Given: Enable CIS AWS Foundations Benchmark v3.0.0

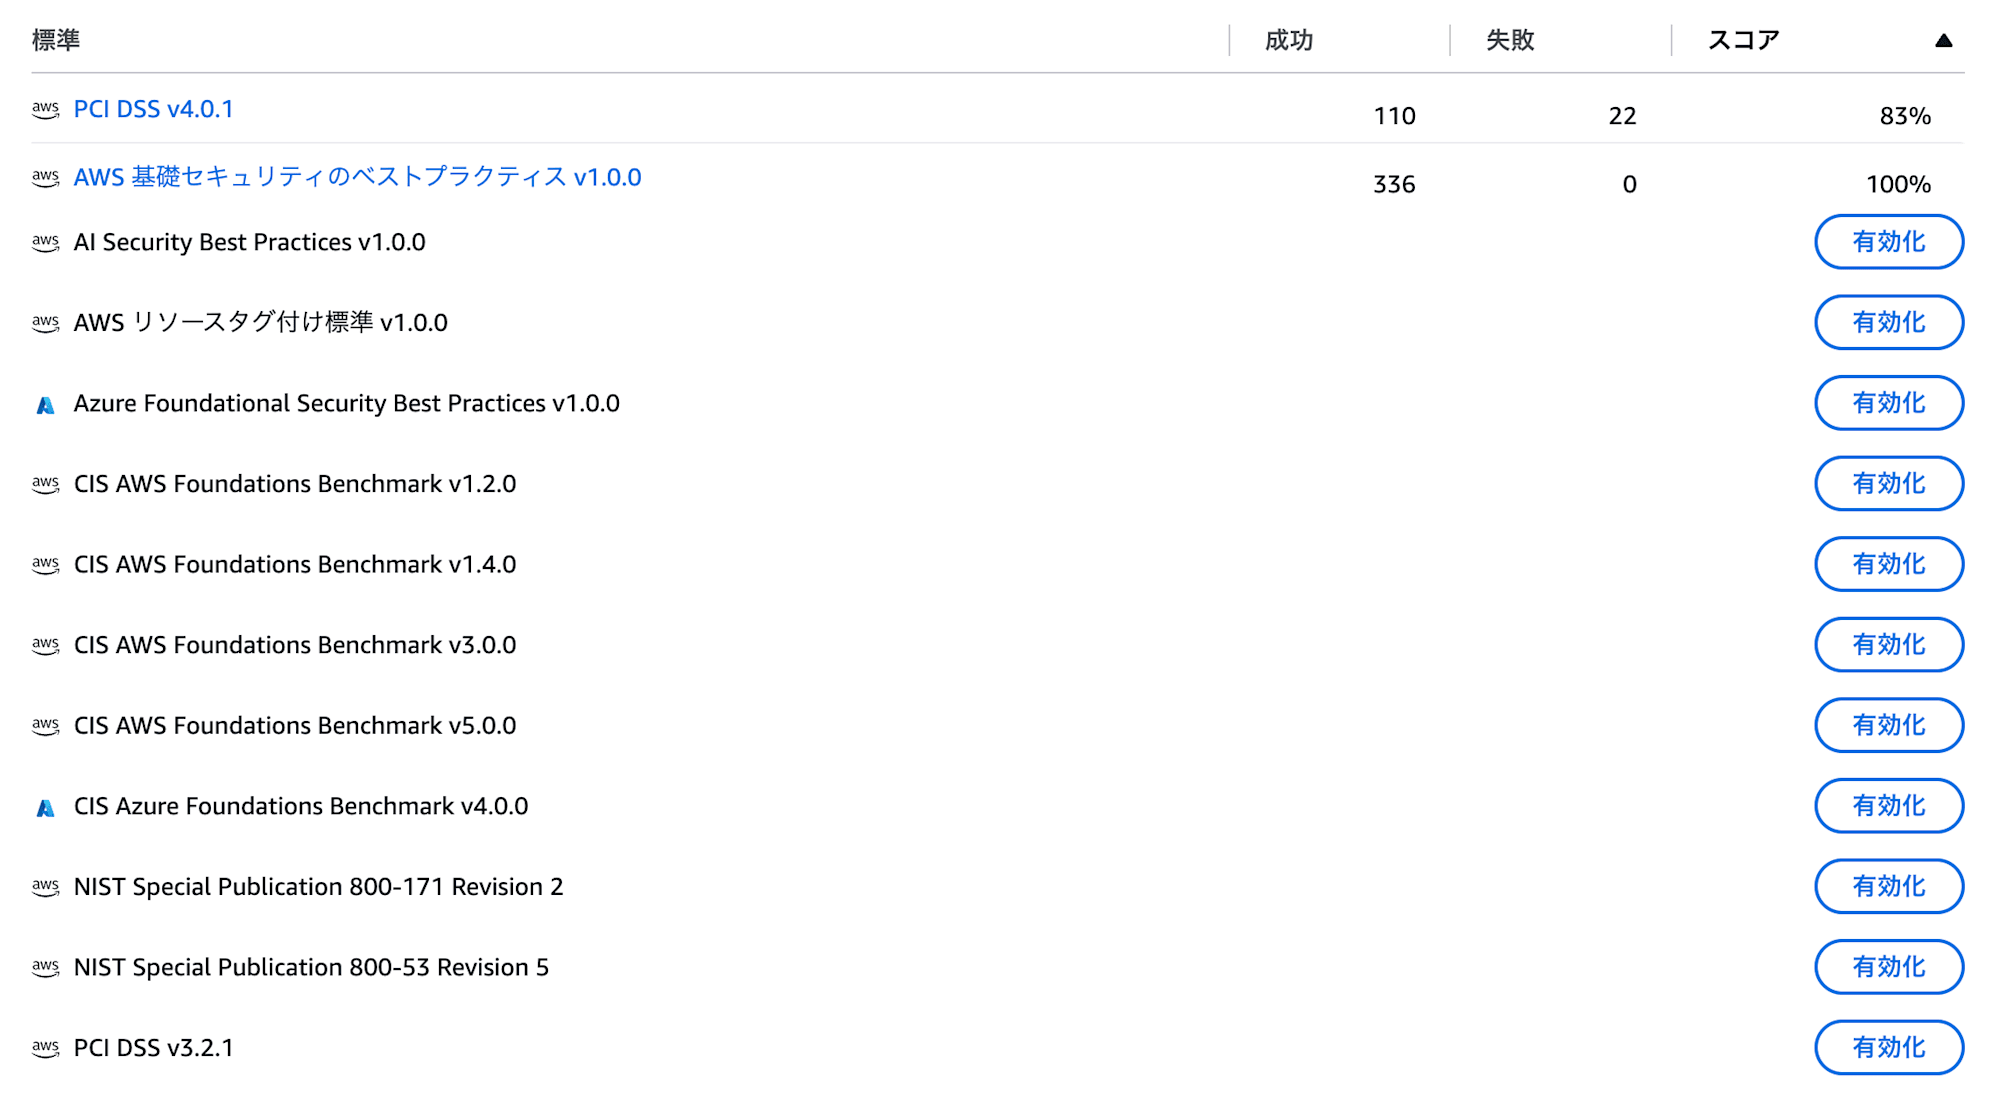Looking at the screenshot, I should 1889,645.
